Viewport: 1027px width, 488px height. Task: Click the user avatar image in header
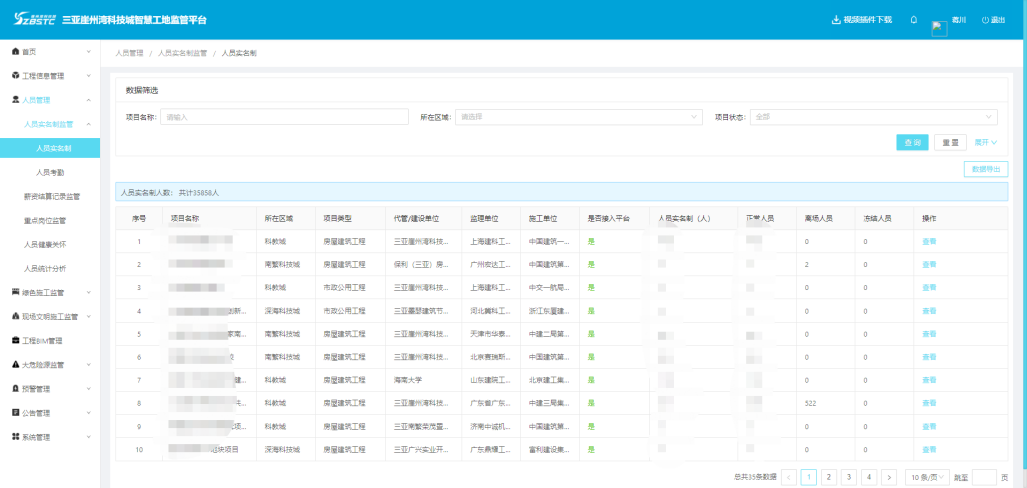(939, 27)
